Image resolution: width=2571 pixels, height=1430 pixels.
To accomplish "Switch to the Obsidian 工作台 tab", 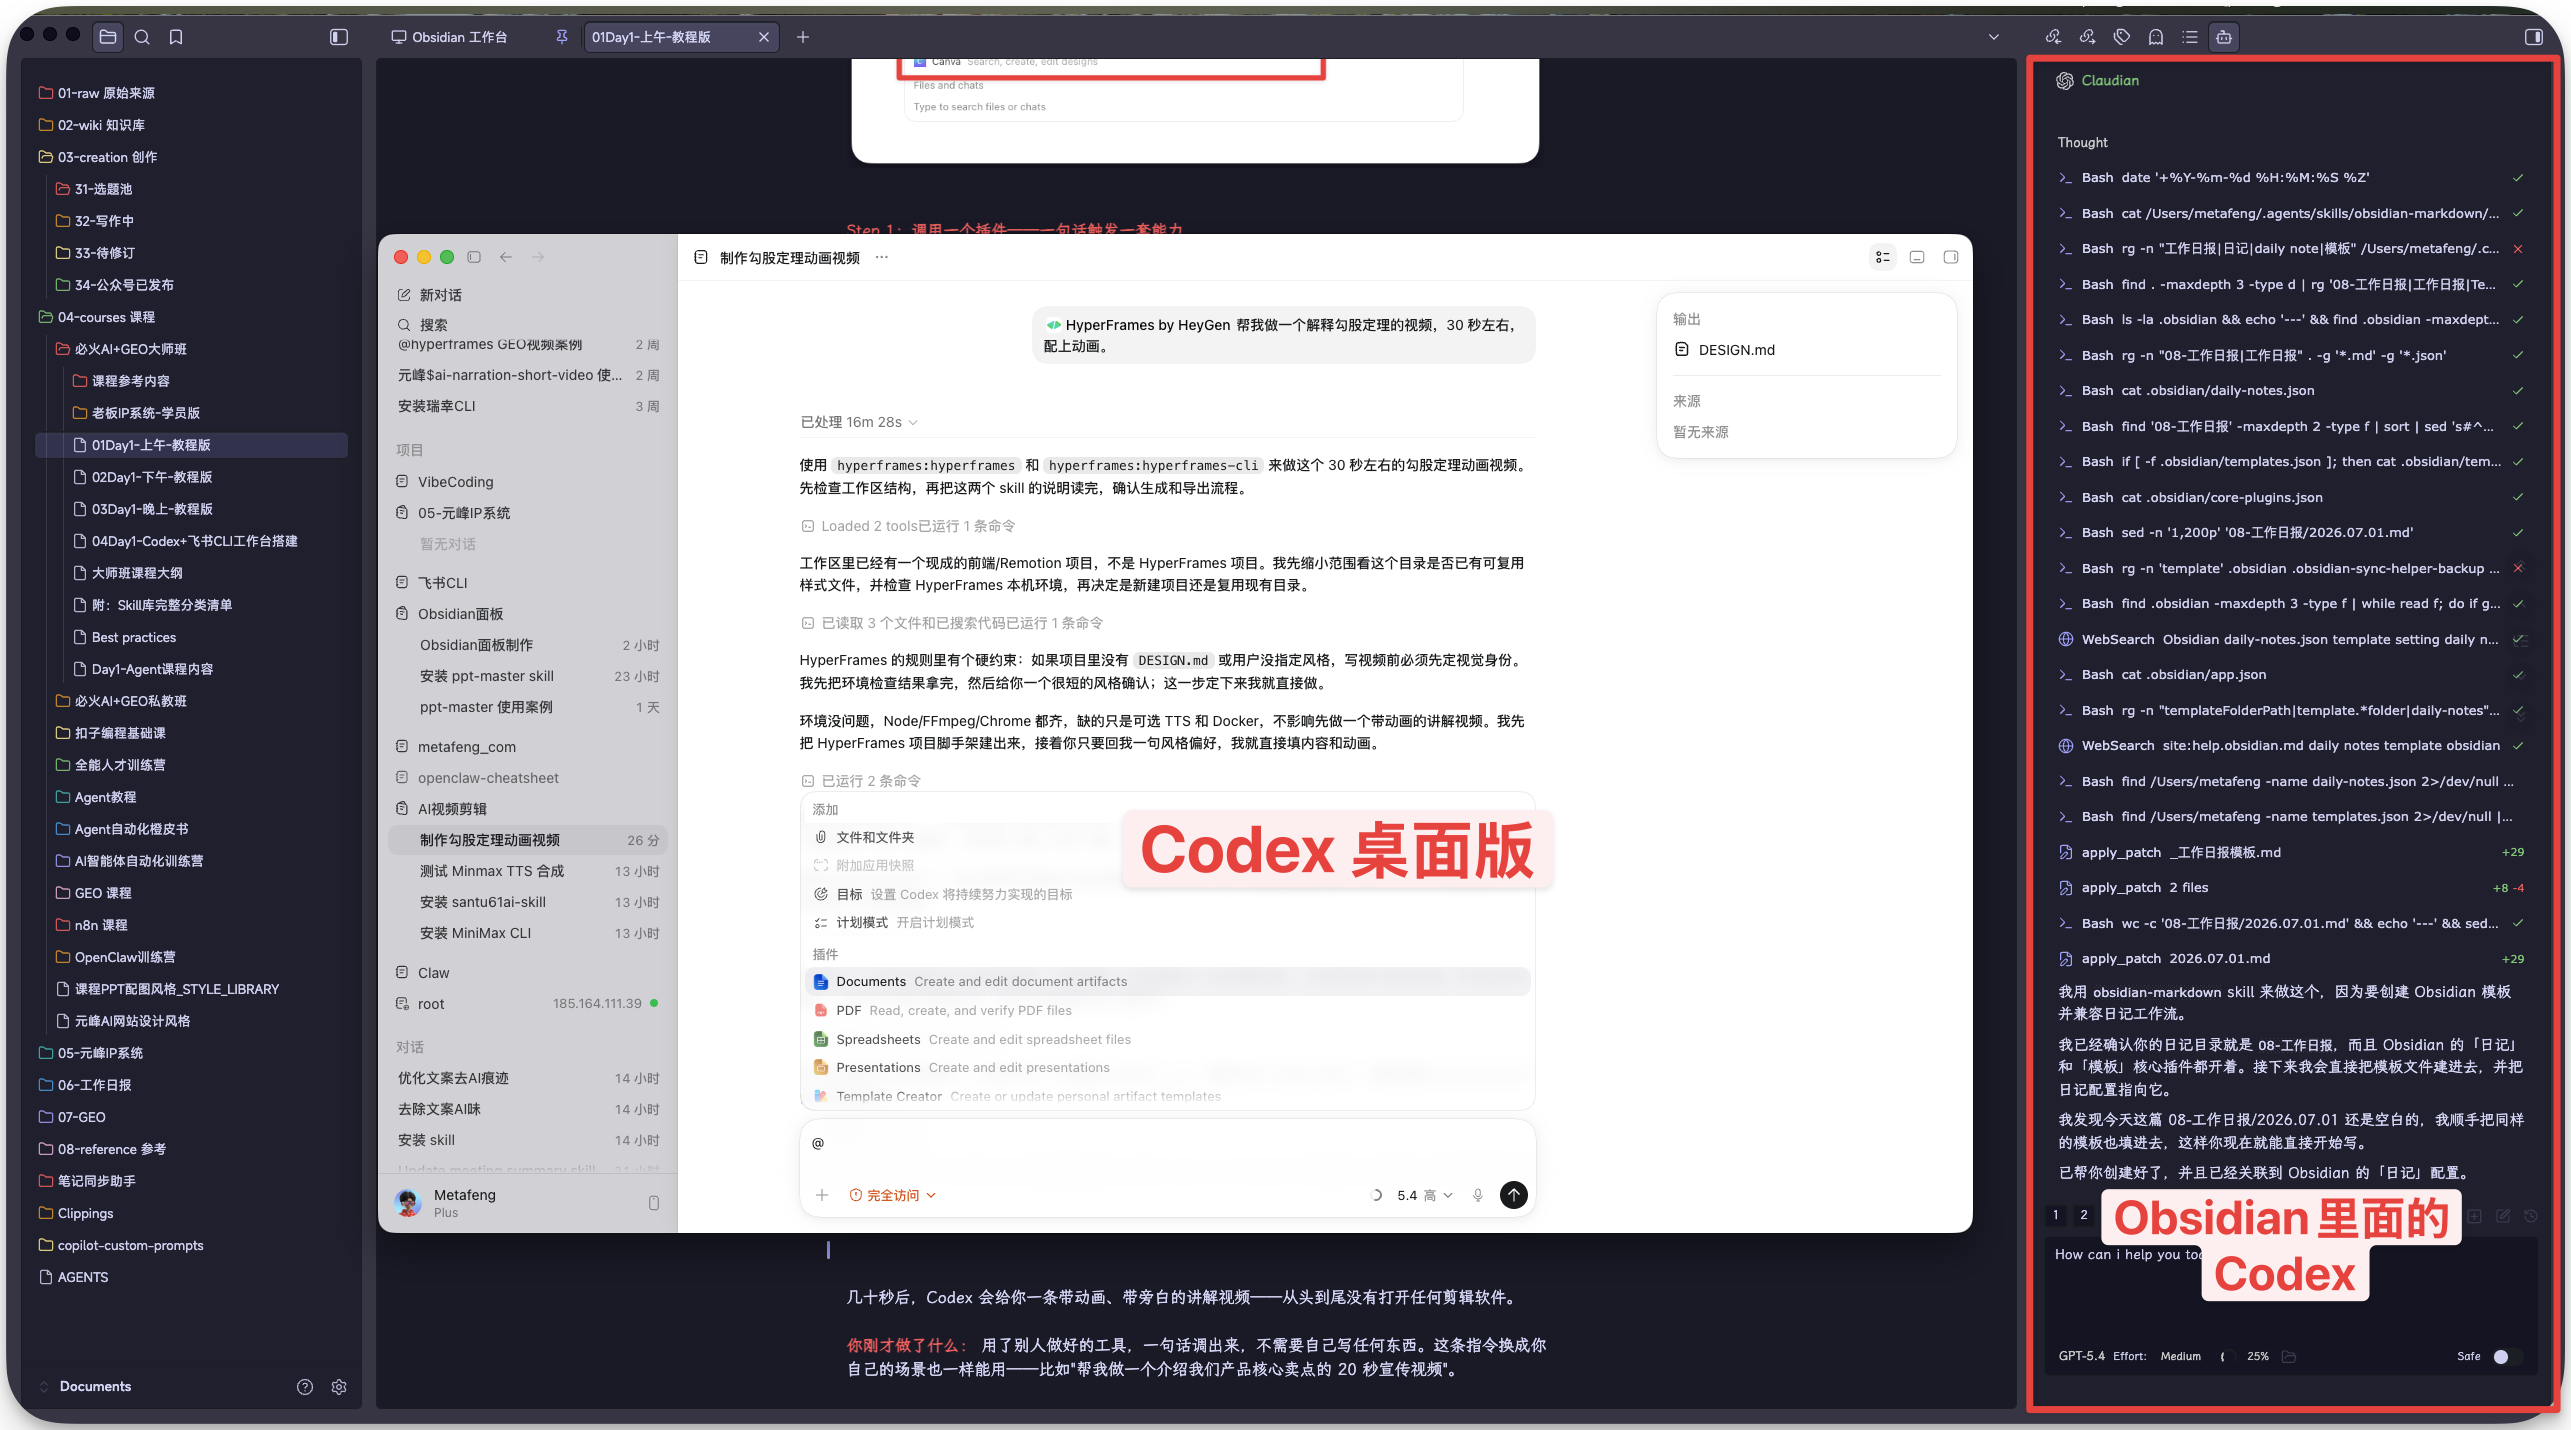I will pyautogui.click(x=459, y=37).
